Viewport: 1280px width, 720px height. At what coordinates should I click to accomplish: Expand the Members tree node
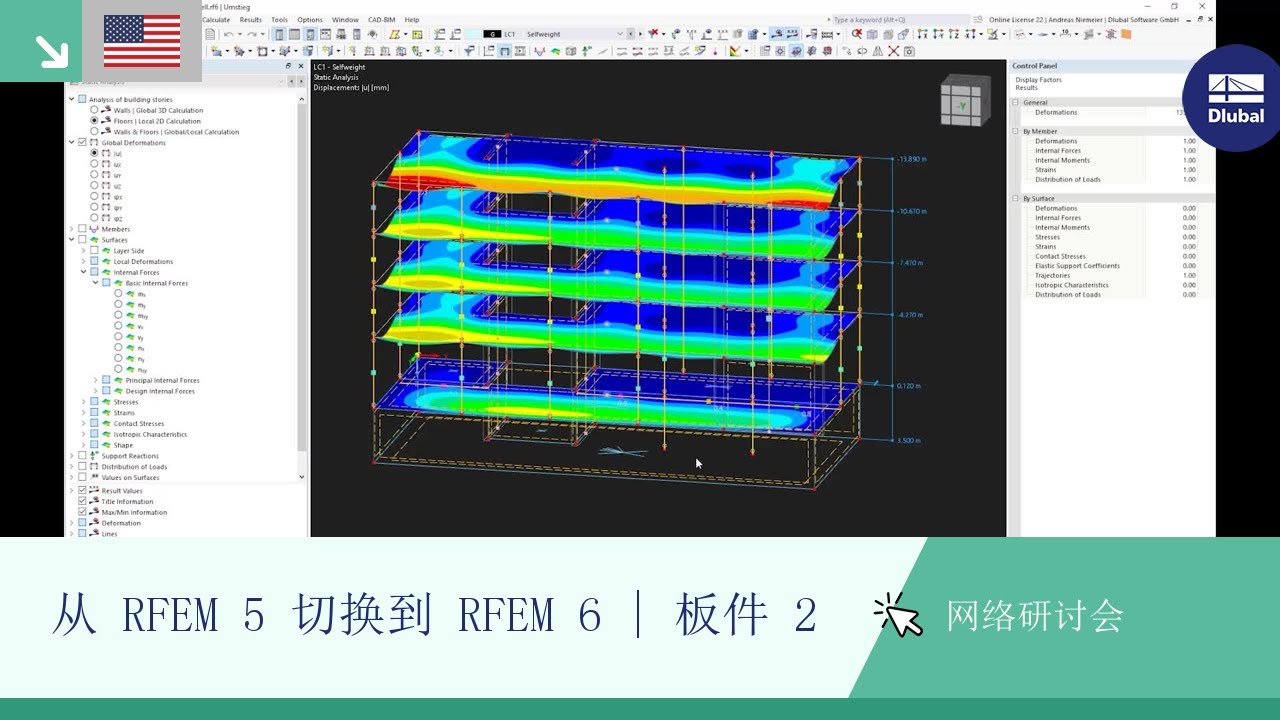tap(71, 229)
